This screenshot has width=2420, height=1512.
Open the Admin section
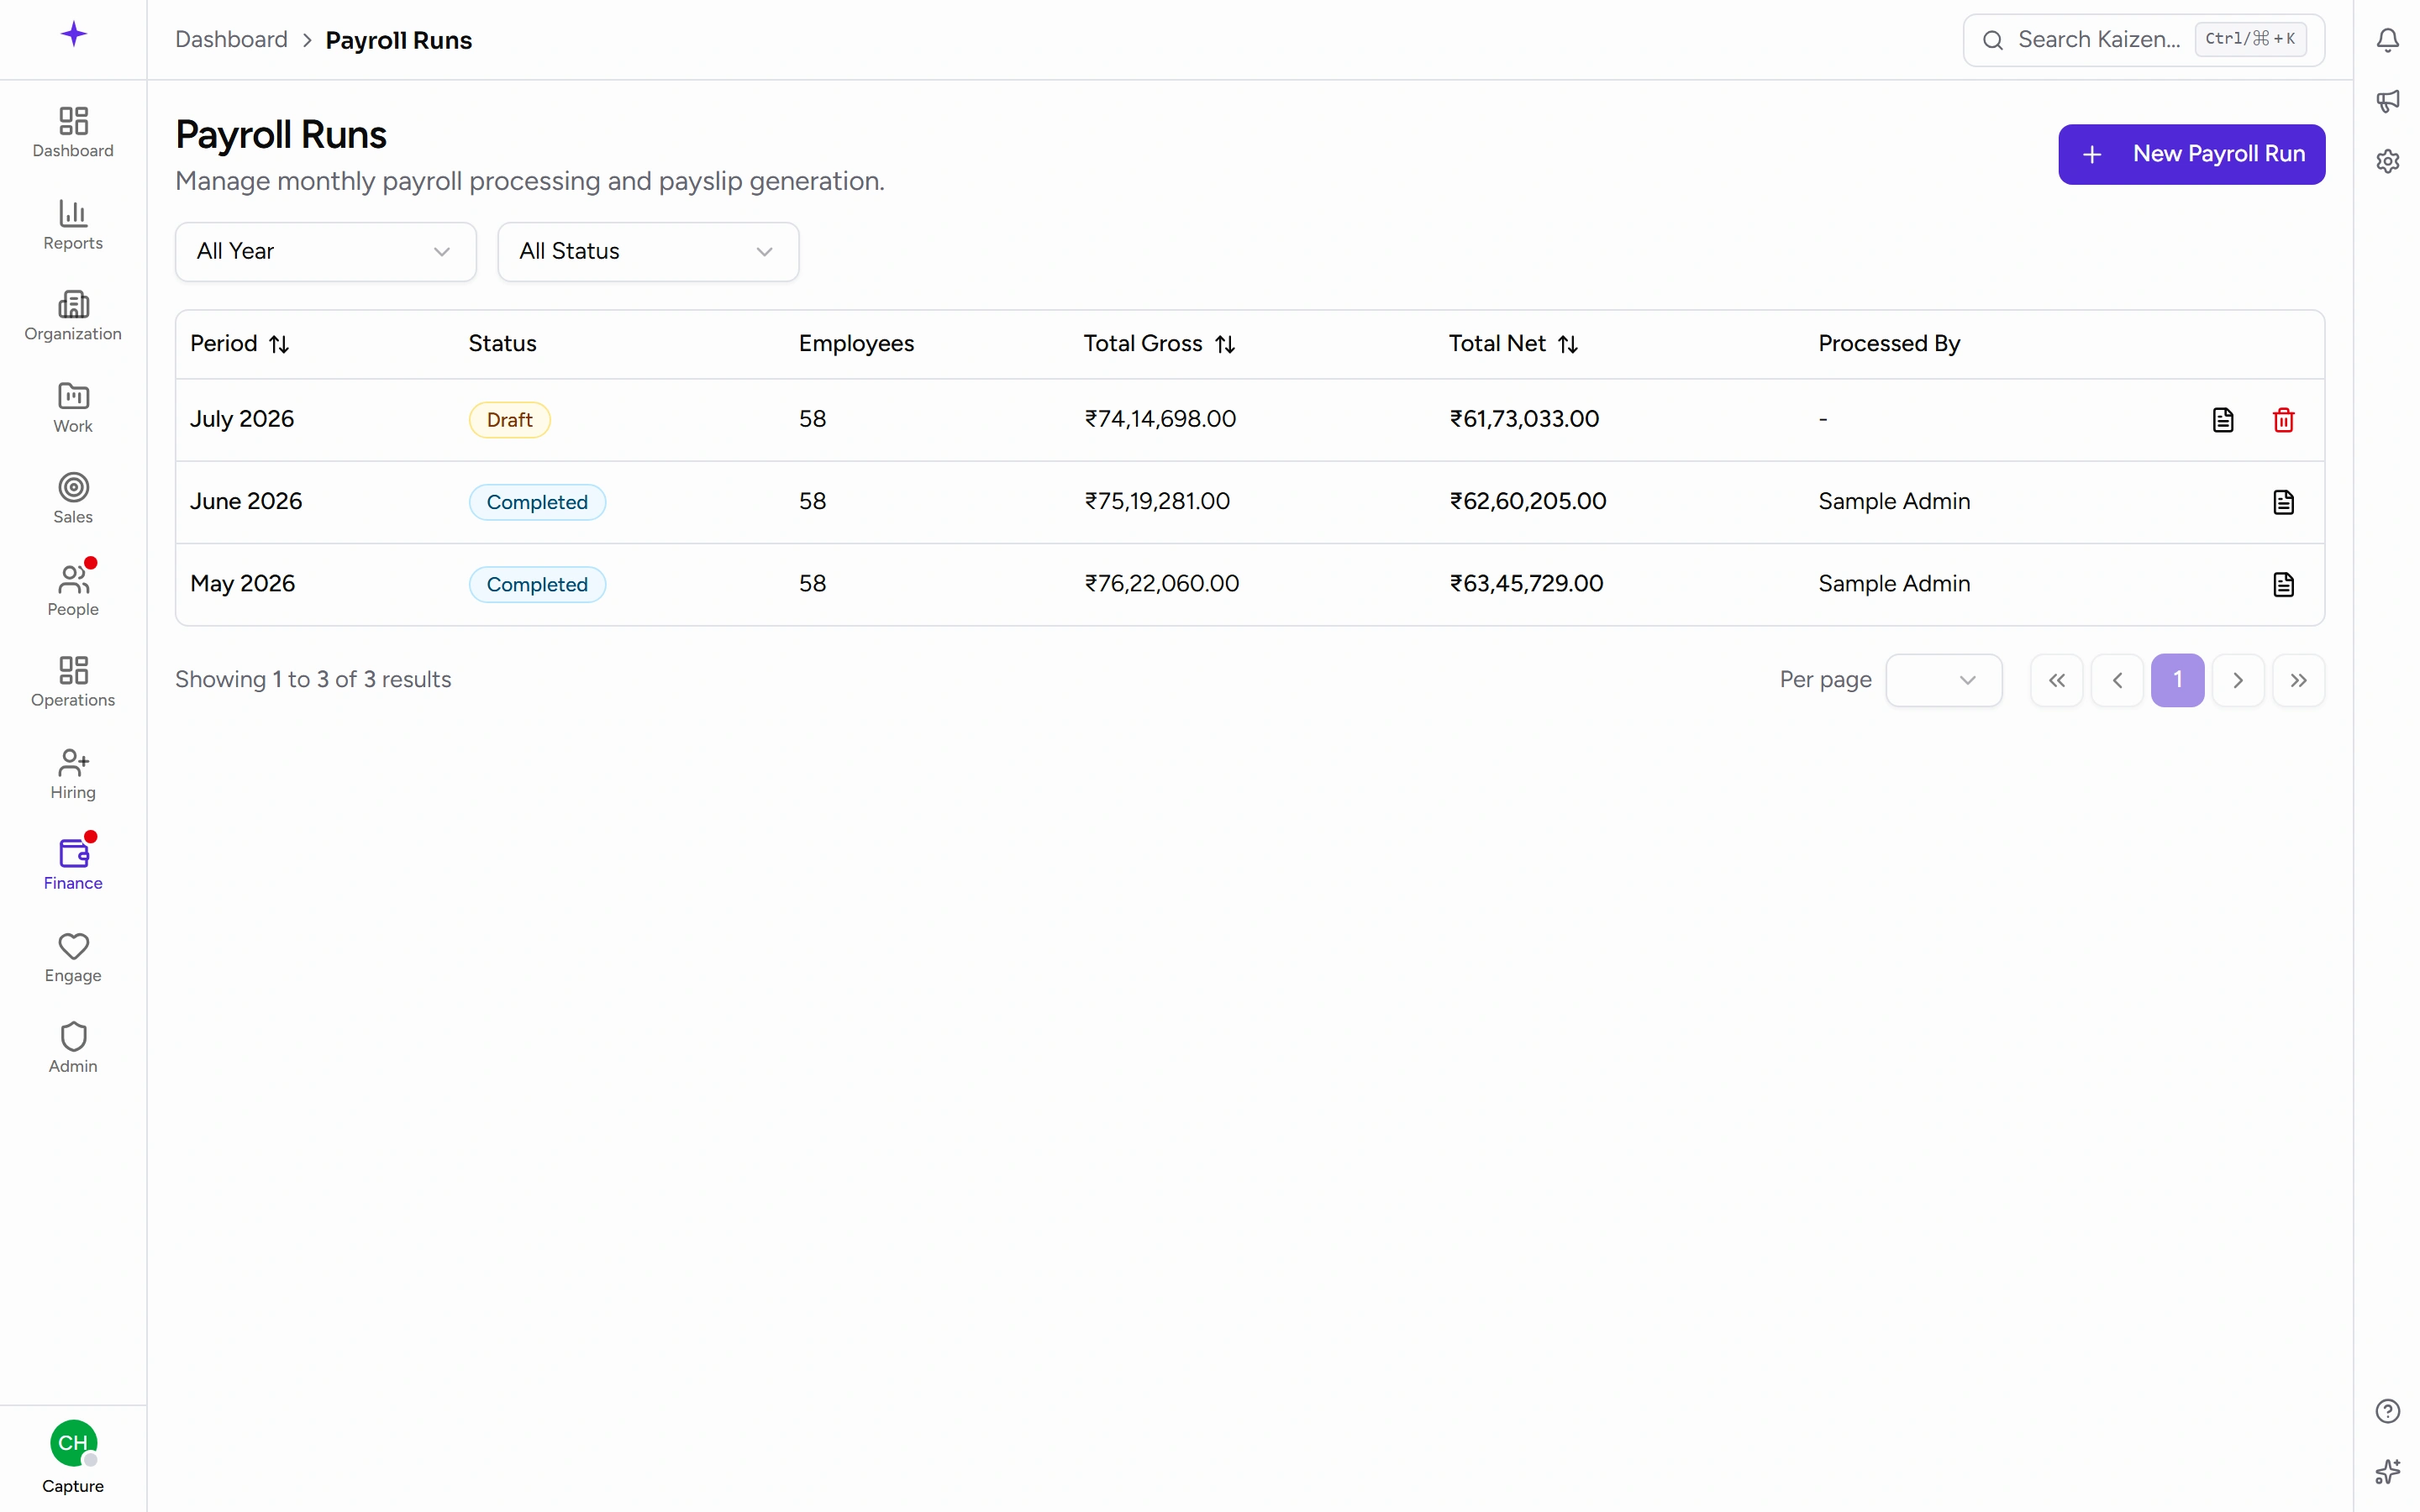point(73,1048)
